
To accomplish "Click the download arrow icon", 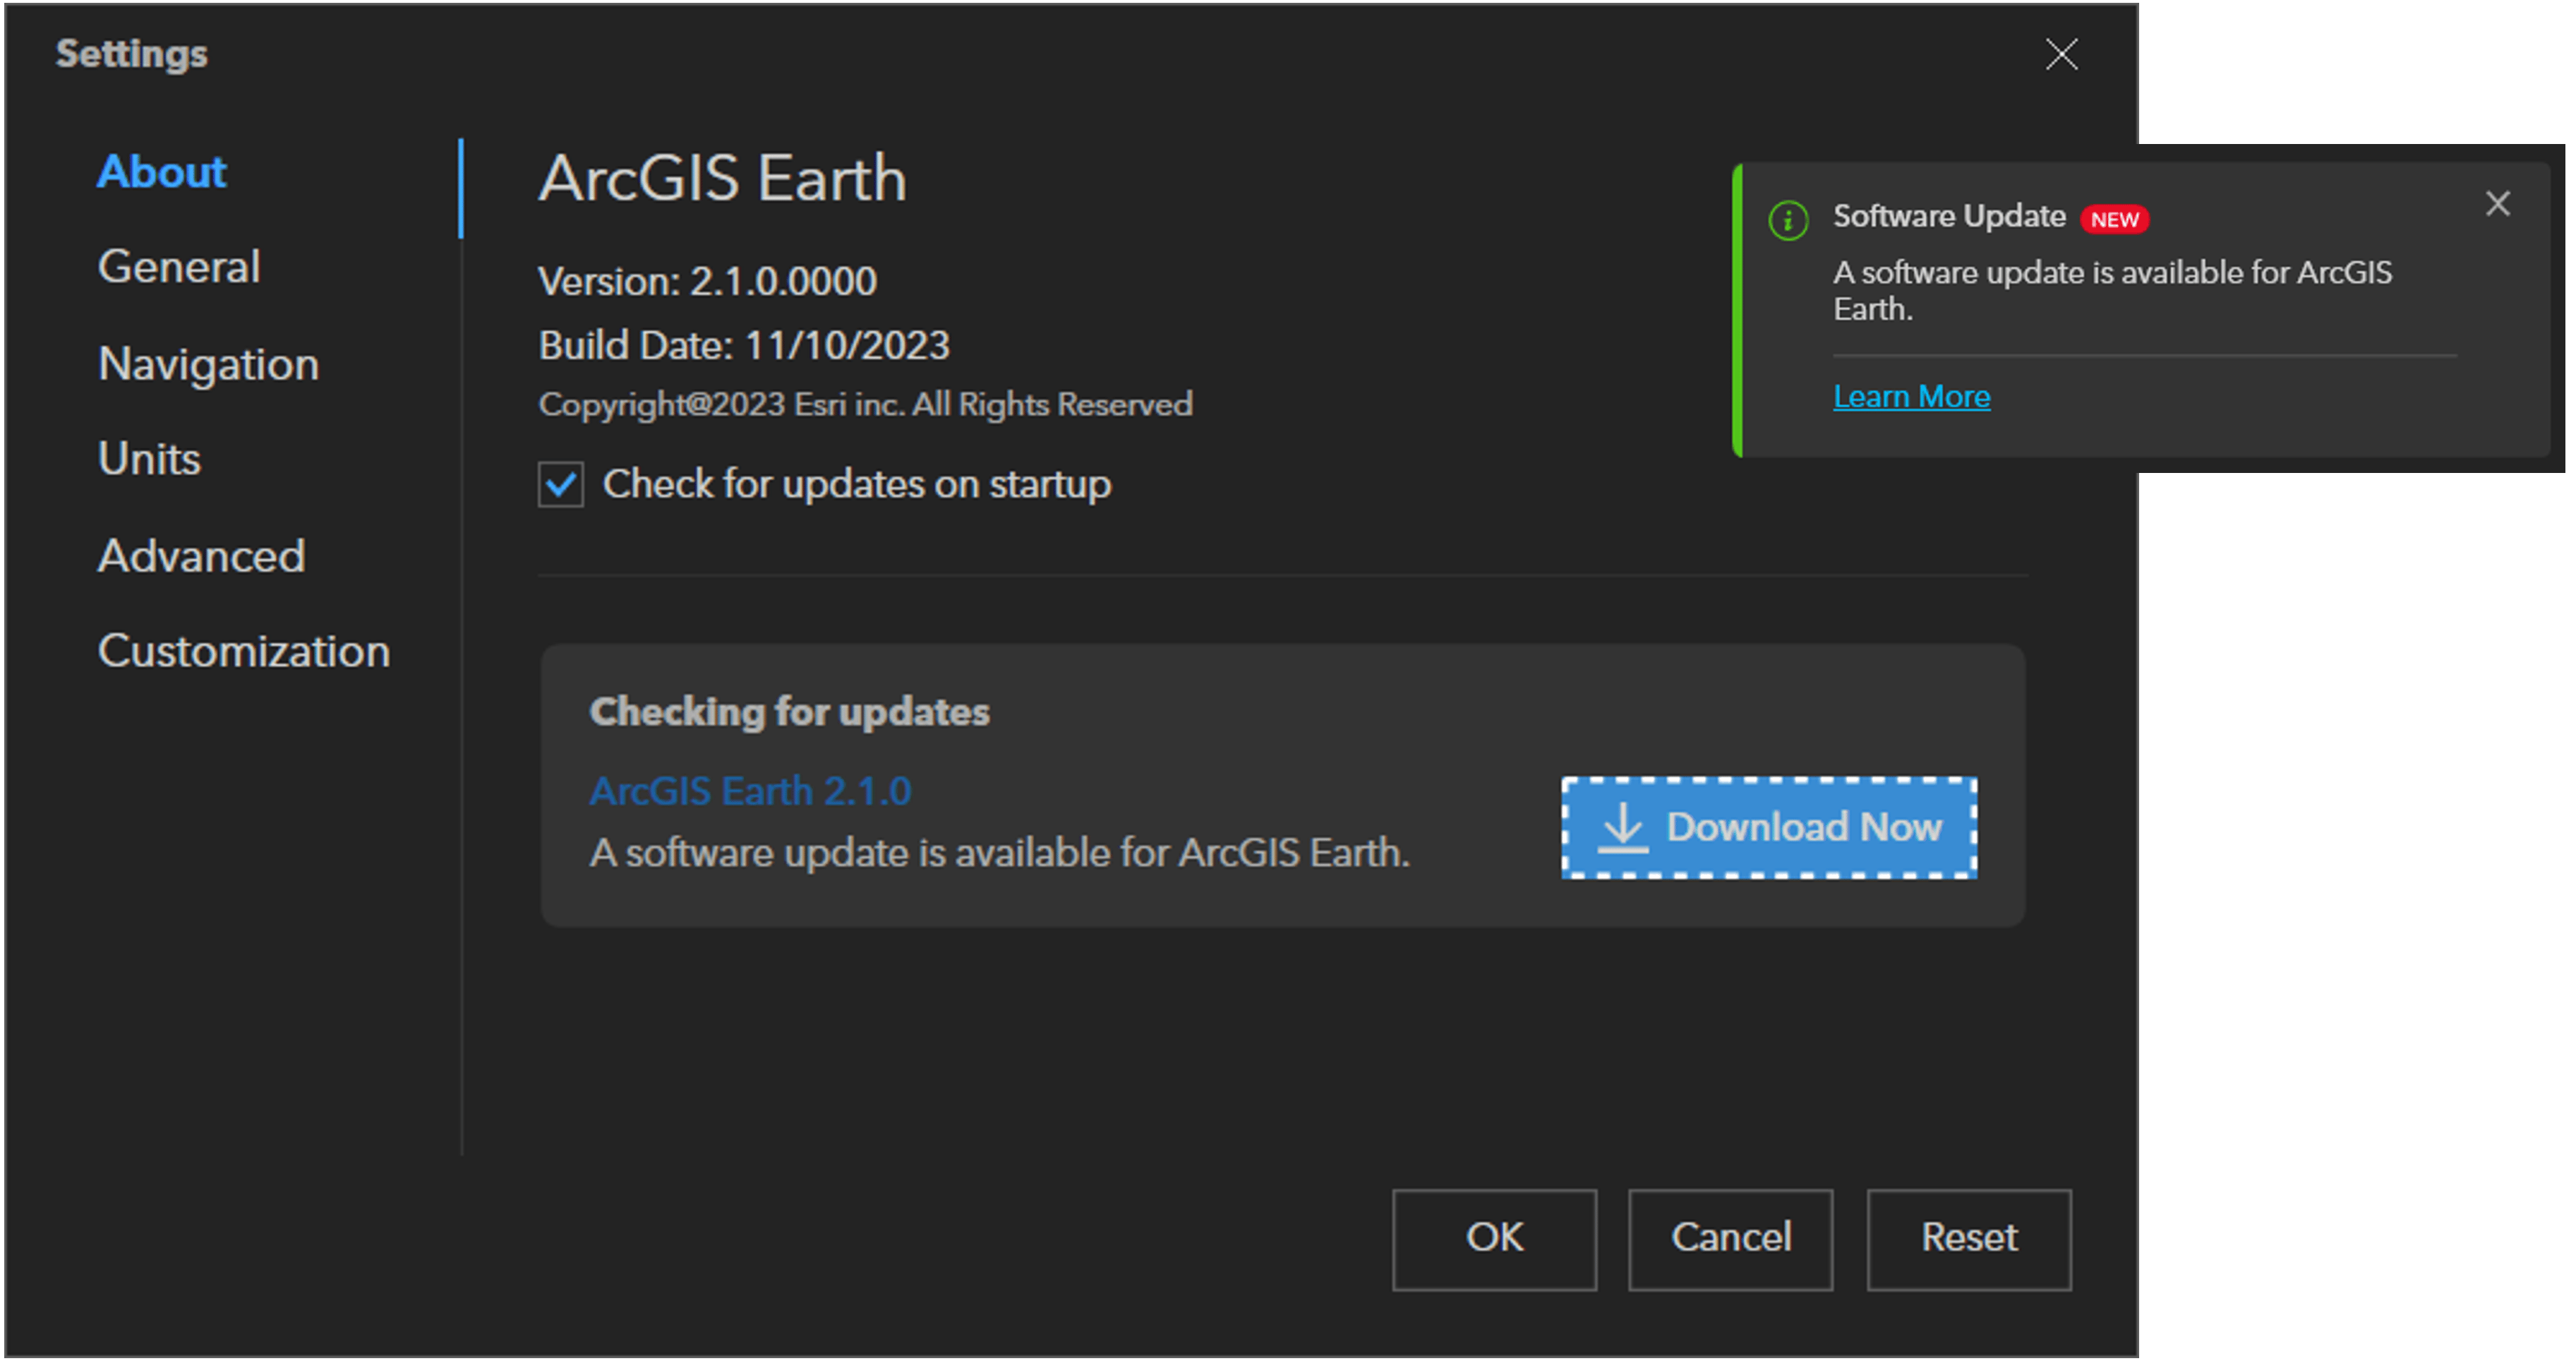I will click(x=1622, y=828).
